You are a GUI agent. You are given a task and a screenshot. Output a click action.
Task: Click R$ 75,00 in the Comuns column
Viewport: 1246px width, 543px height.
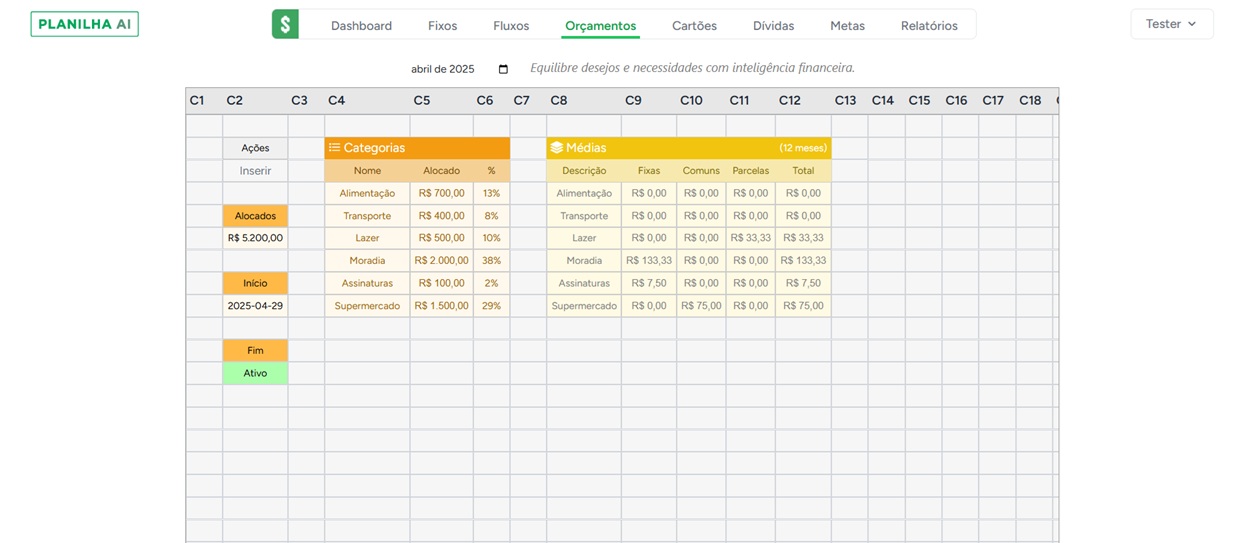click(x=701, y=306)
